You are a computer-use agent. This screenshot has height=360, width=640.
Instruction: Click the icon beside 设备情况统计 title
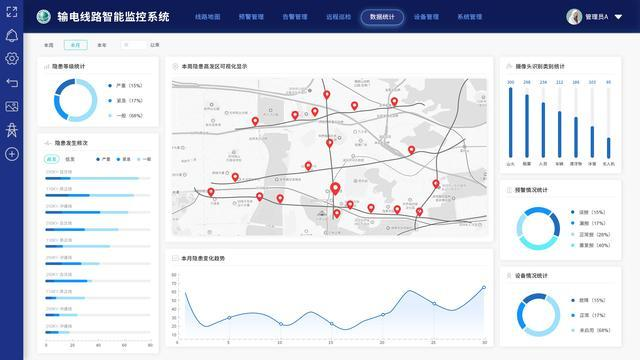(x=509, y=276)
